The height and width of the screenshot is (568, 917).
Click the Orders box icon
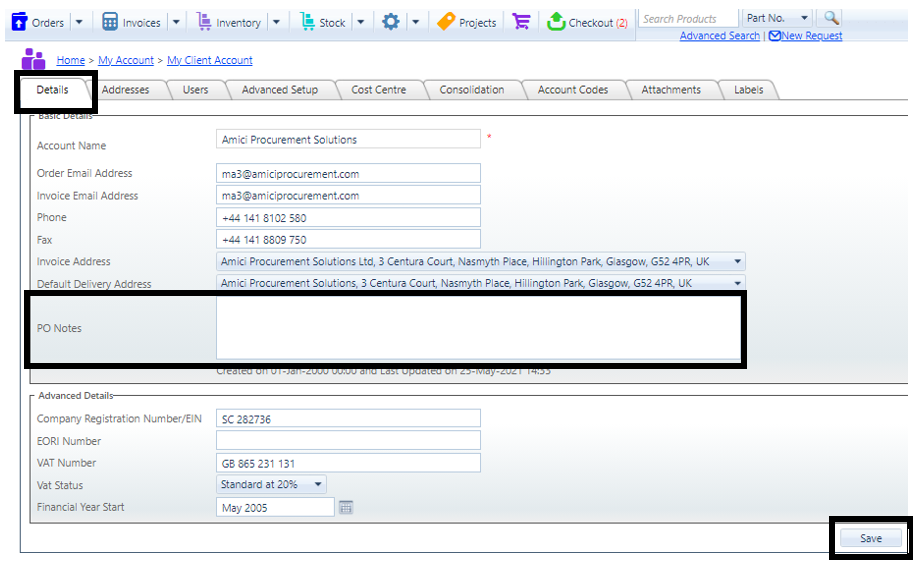[x=19, y=22]
